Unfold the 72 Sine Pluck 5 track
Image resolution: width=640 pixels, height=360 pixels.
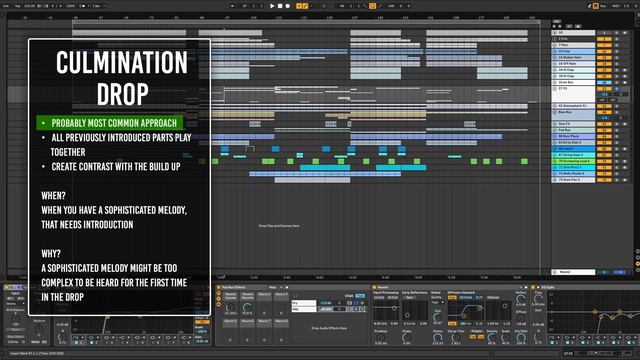tap(555, 167)
